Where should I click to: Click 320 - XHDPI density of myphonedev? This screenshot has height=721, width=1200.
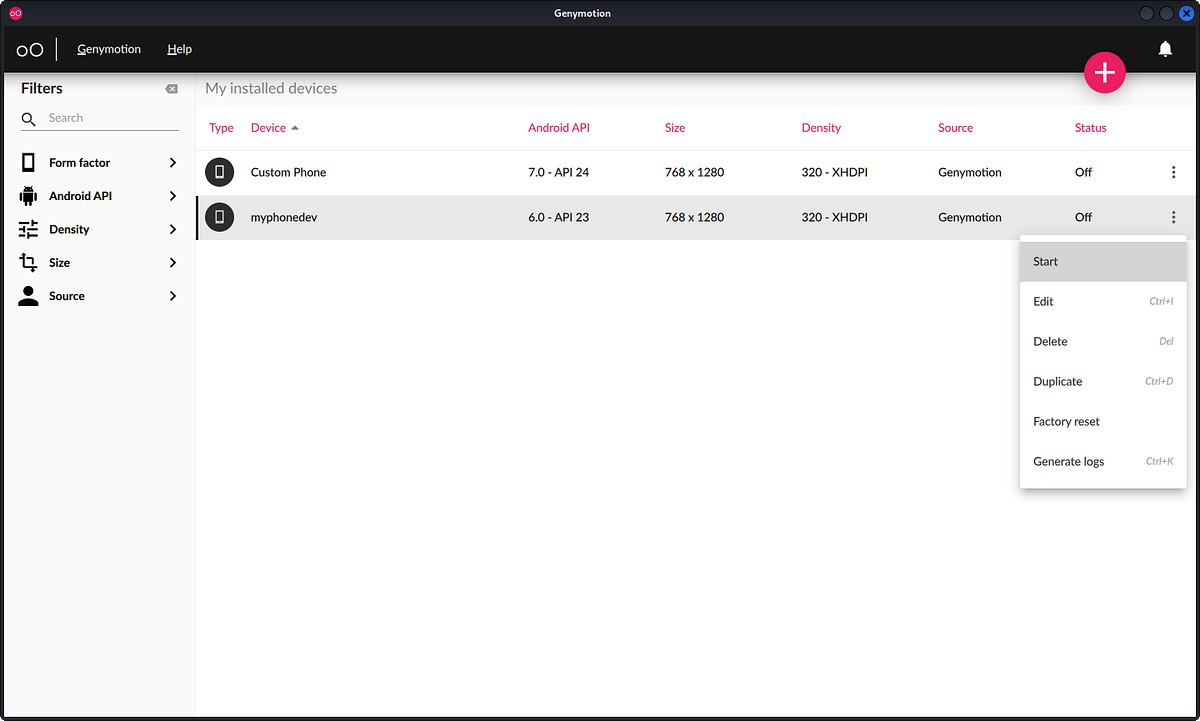(835, 217)
